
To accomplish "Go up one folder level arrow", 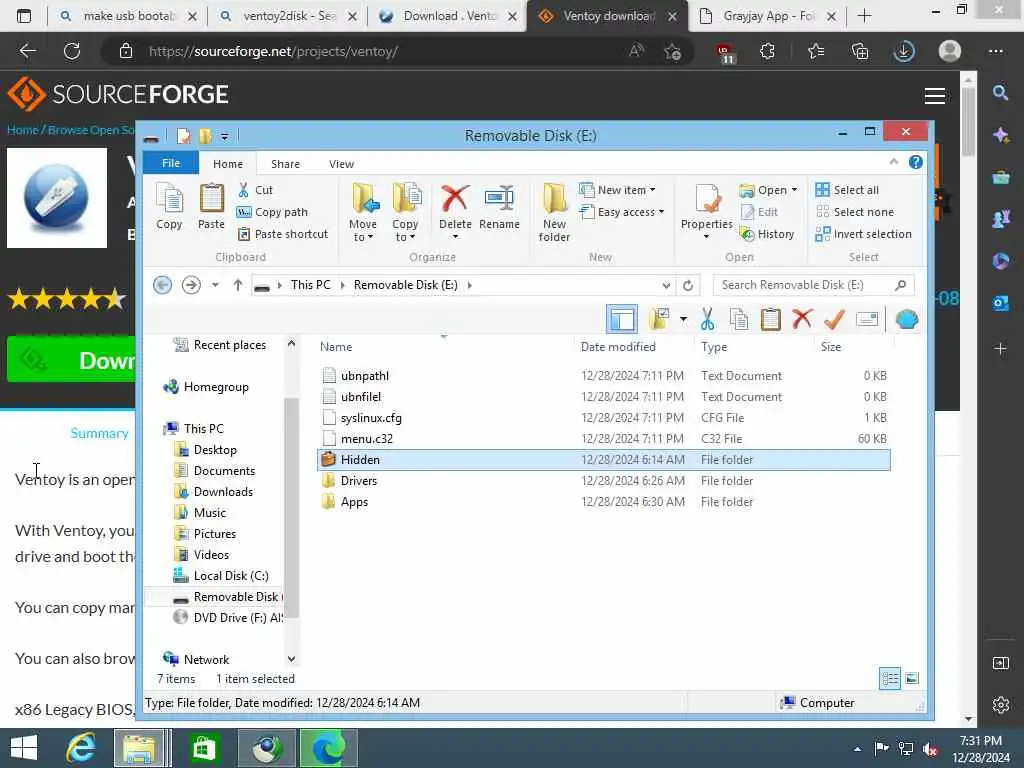I will tap(238, 285).
